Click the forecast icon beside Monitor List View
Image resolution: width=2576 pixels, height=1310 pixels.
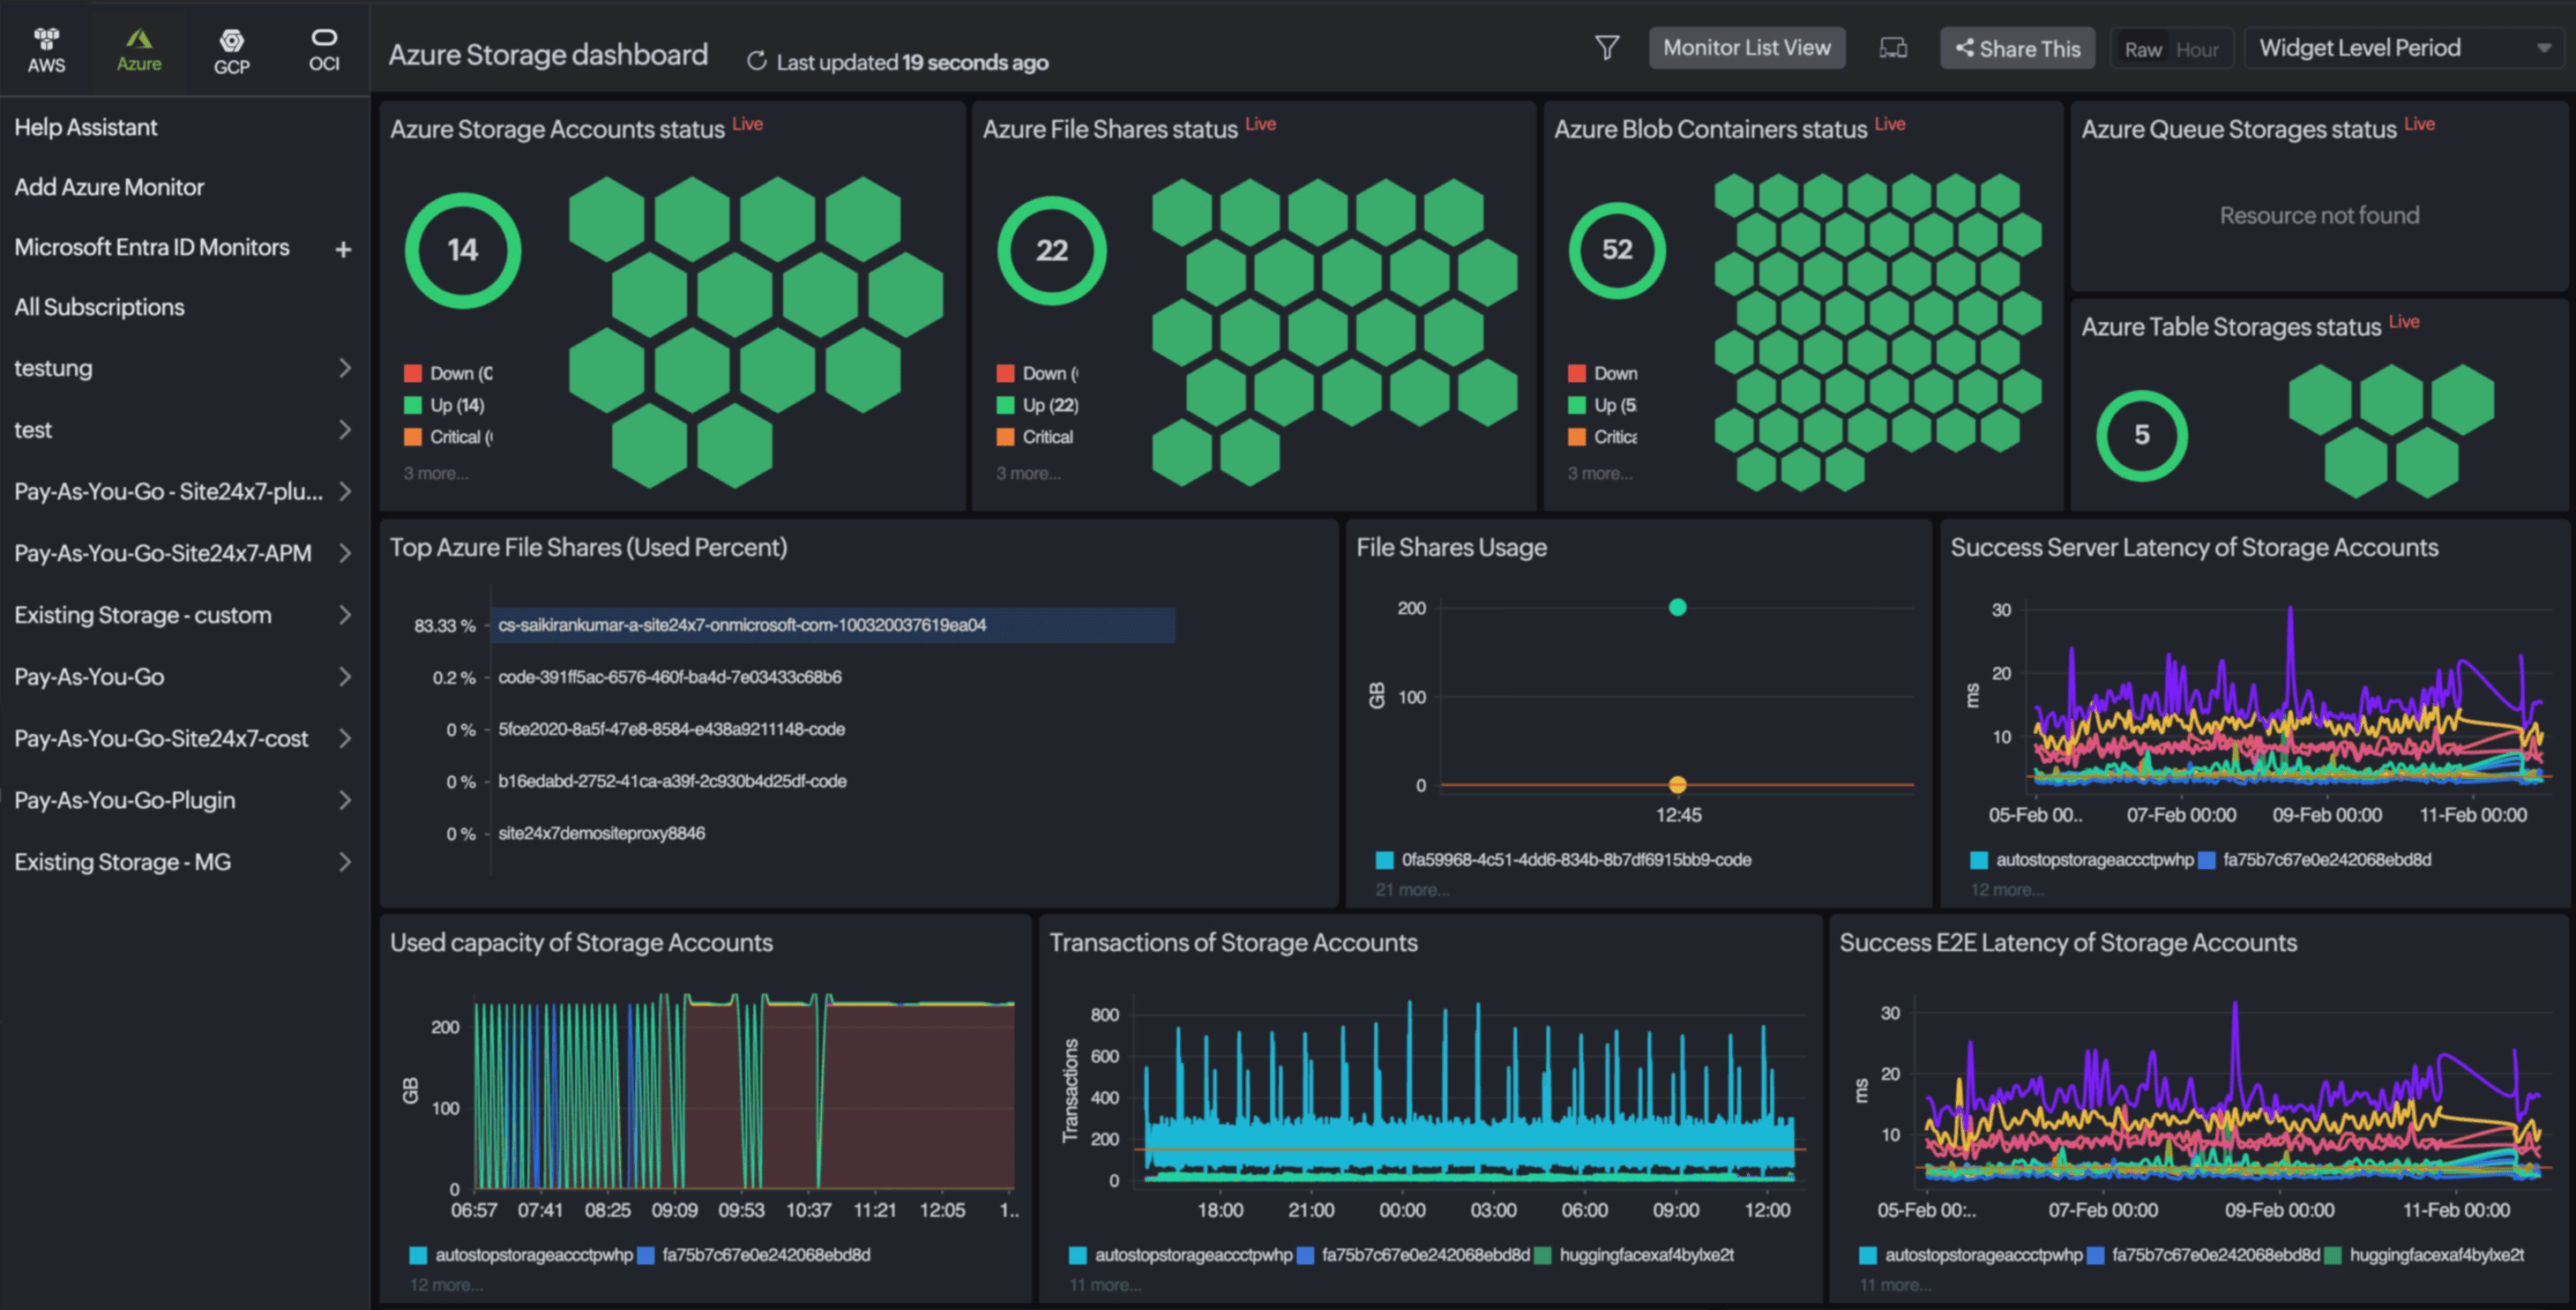click(1894, 47)
